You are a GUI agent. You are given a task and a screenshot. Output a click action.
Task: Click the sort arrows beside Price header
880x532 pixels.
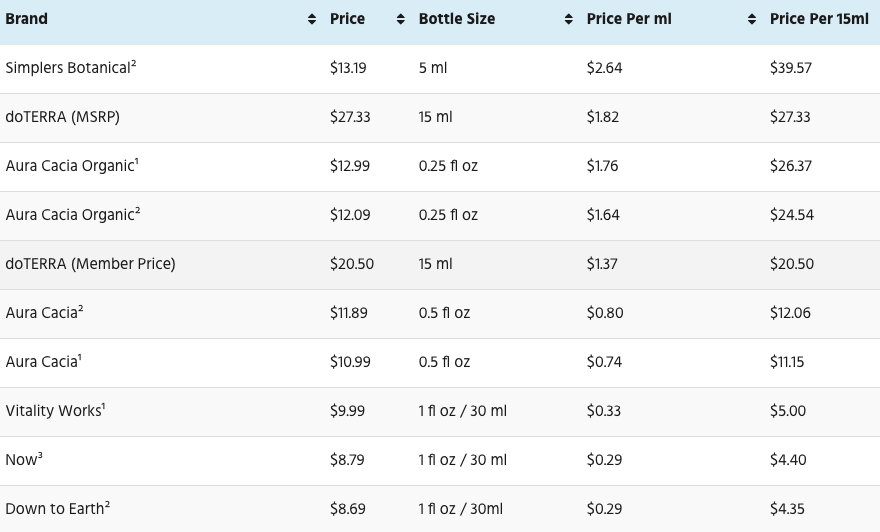click(401, 20)
